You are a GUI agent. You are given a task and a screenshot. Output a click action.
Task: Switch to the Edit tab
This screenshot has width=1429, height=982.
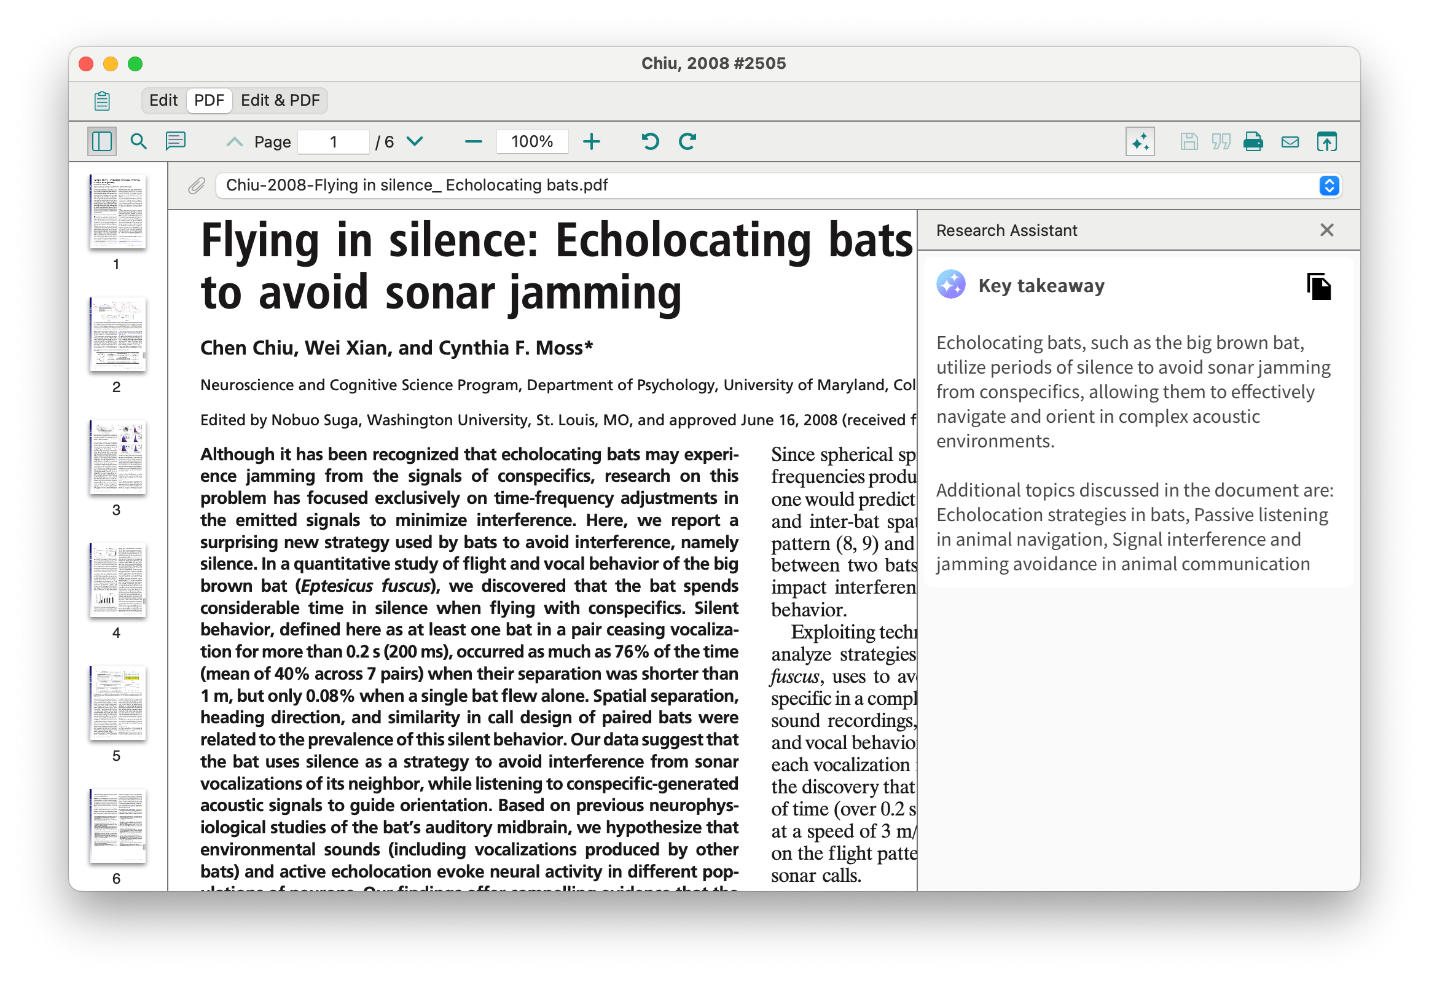click(x=163, y=100)
